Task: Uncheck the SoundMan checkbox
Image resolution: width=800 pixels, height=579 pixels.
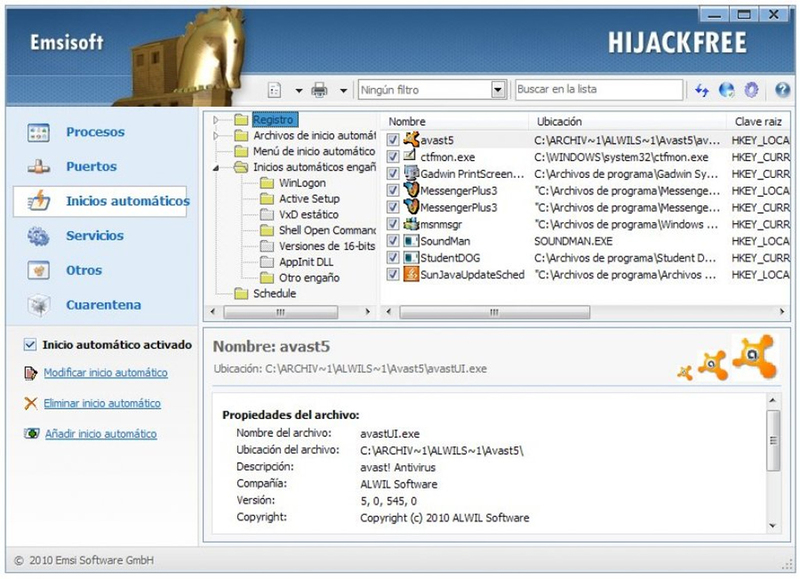Action: (393, 241)
